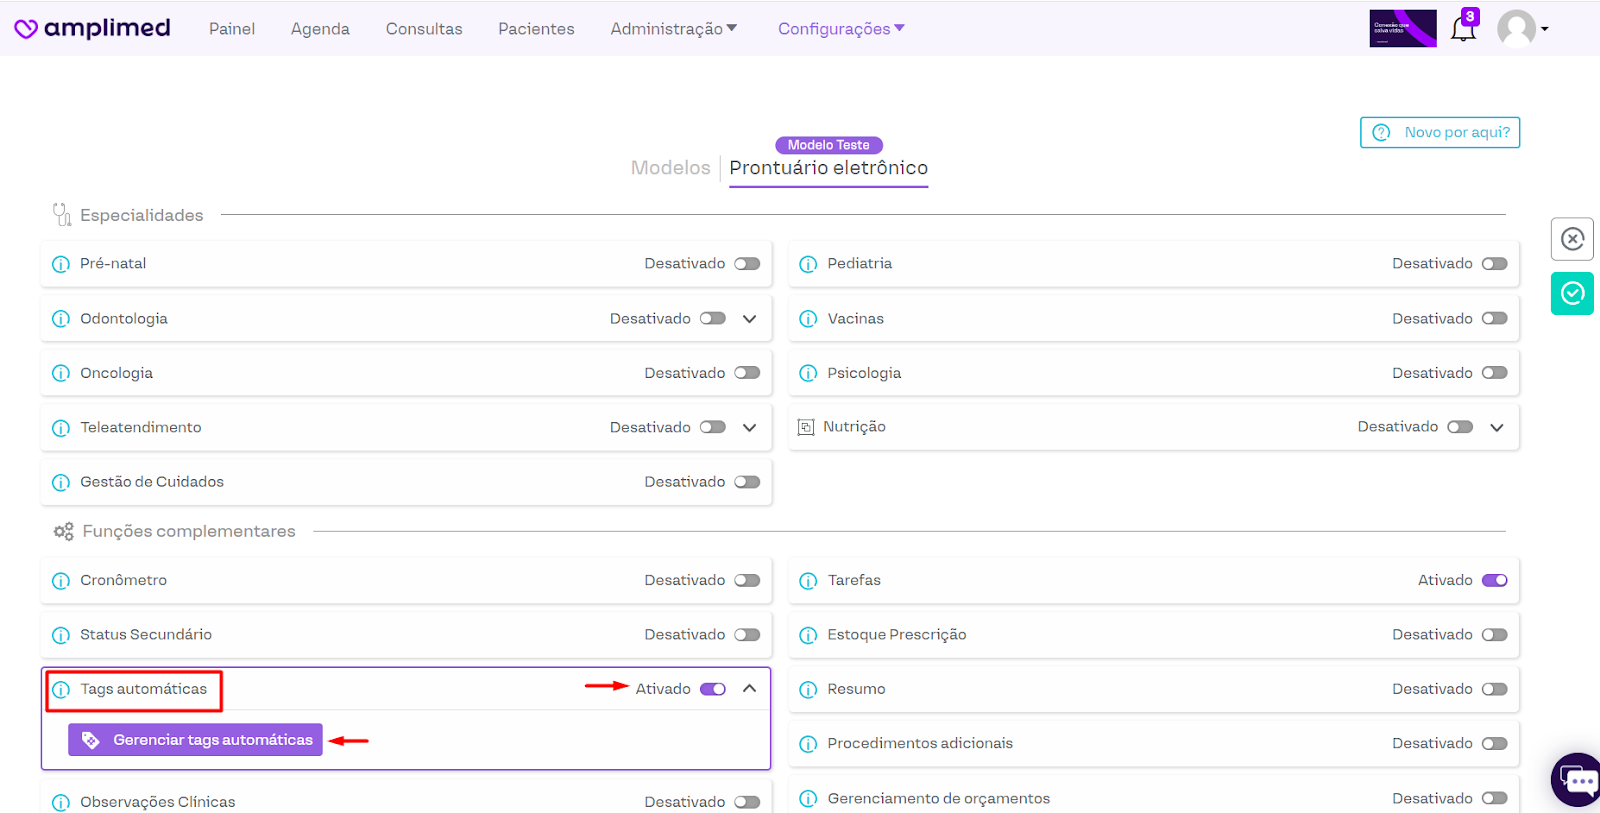Switch to the Modelos tab
The image size is (1600, 813).
click(670, 168)
